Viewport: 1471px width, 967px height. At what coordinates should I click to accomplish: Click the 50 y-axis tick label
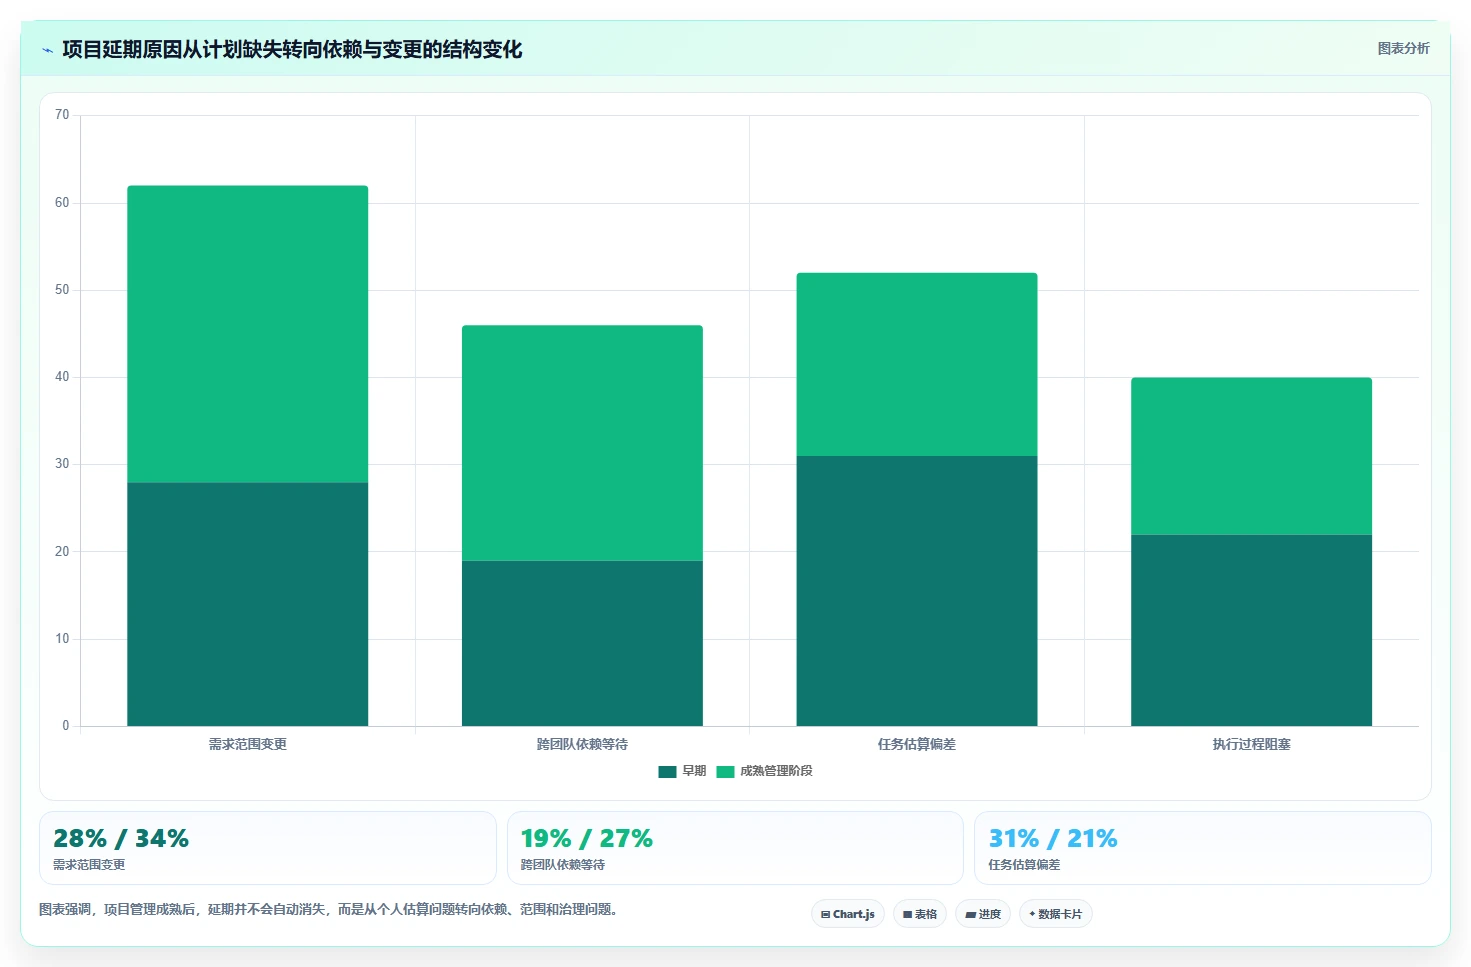coord(62,290)
